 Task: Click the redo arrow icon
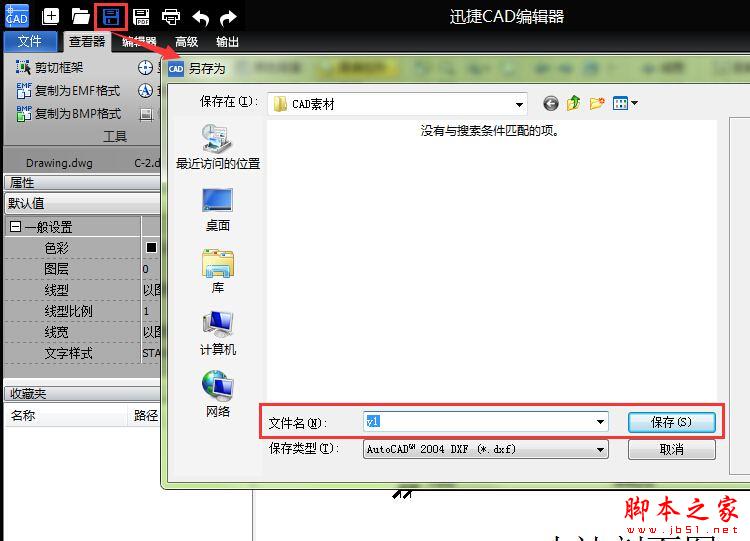coord(228,18)
